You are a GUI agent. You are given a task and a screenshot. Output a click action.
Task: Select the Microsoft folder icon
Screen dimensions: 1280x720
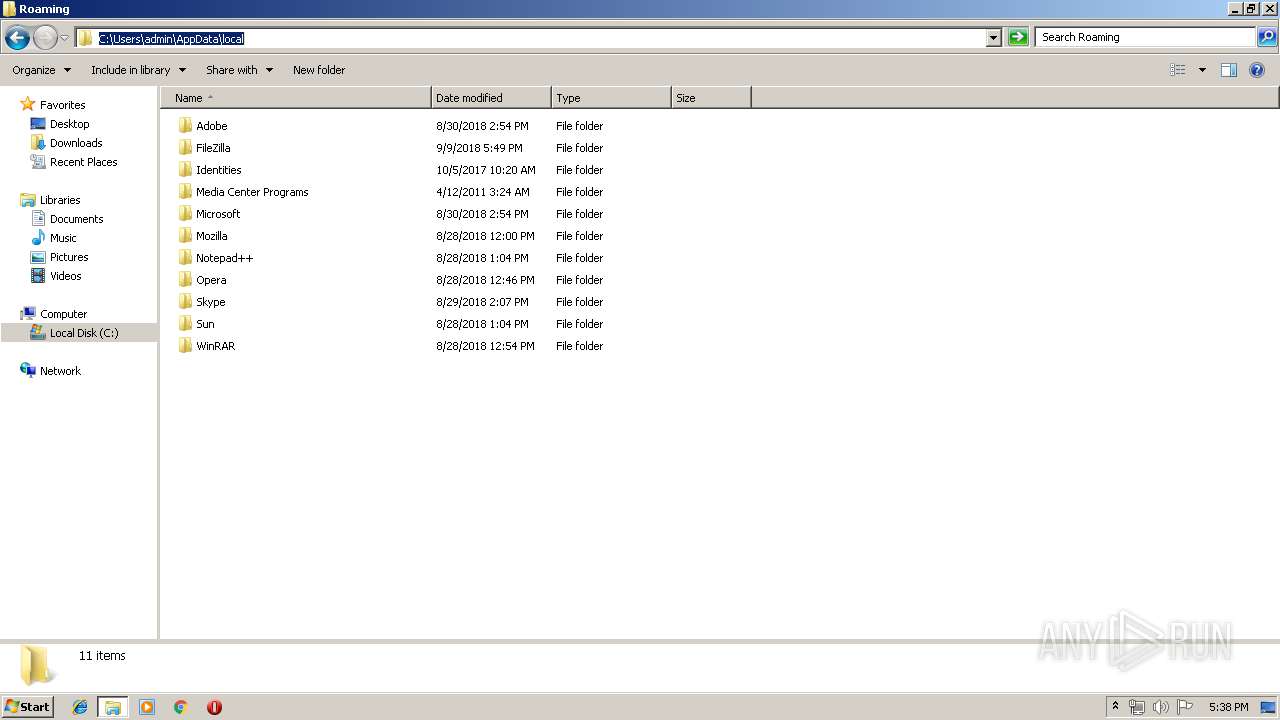click(185, 213)
